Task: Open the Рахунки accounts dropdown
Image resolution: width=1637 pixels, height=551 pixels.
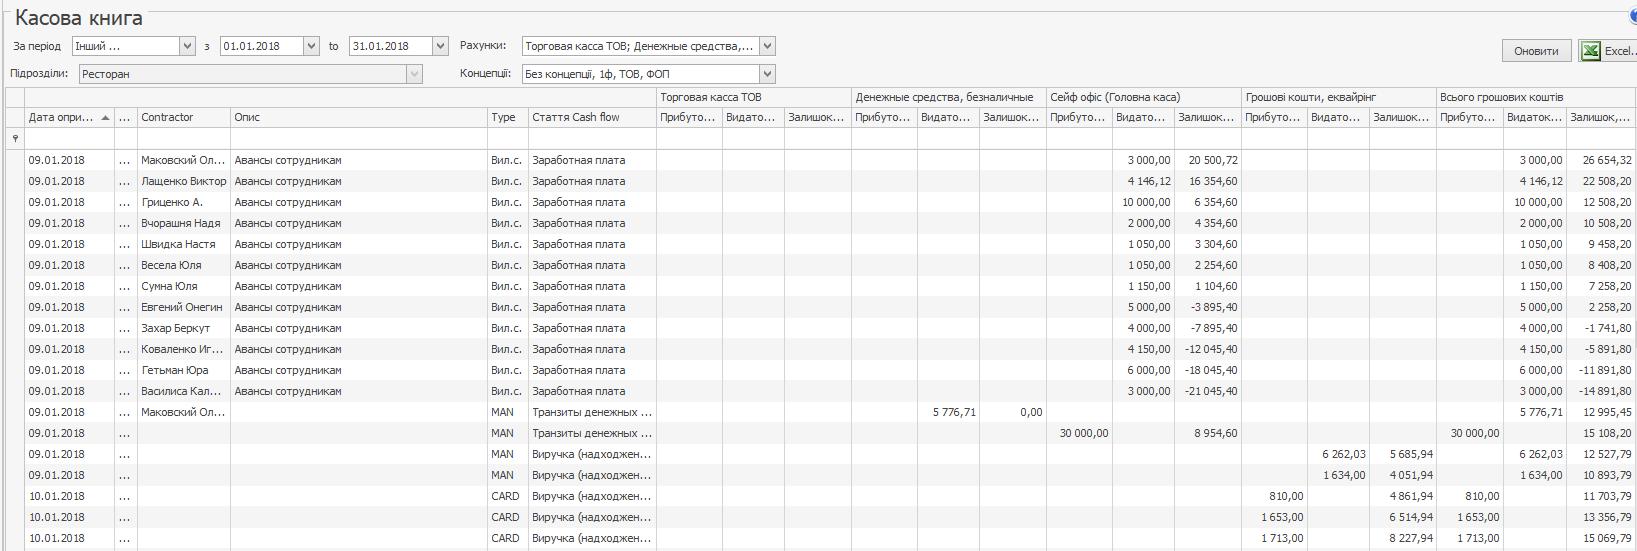Action: 767,46
